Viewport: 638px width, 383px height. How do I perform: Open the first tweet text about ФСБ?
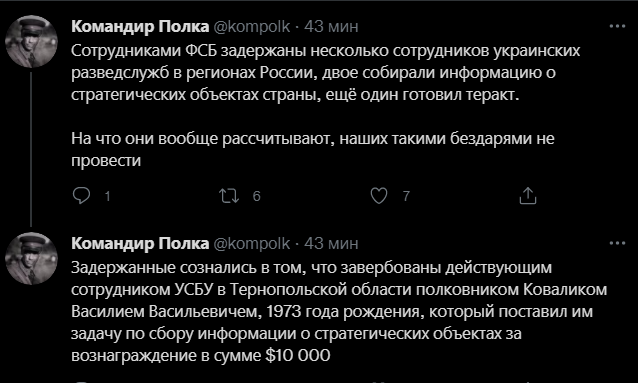pyautogui.click(x=326, y=106)
